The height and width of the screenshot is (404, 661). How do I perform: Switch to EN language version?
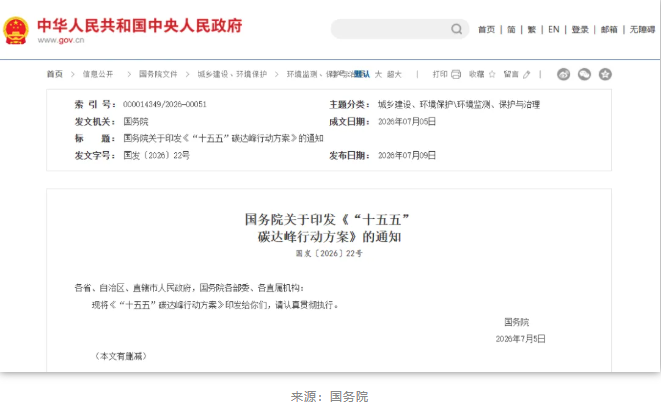tap(554, 29)
